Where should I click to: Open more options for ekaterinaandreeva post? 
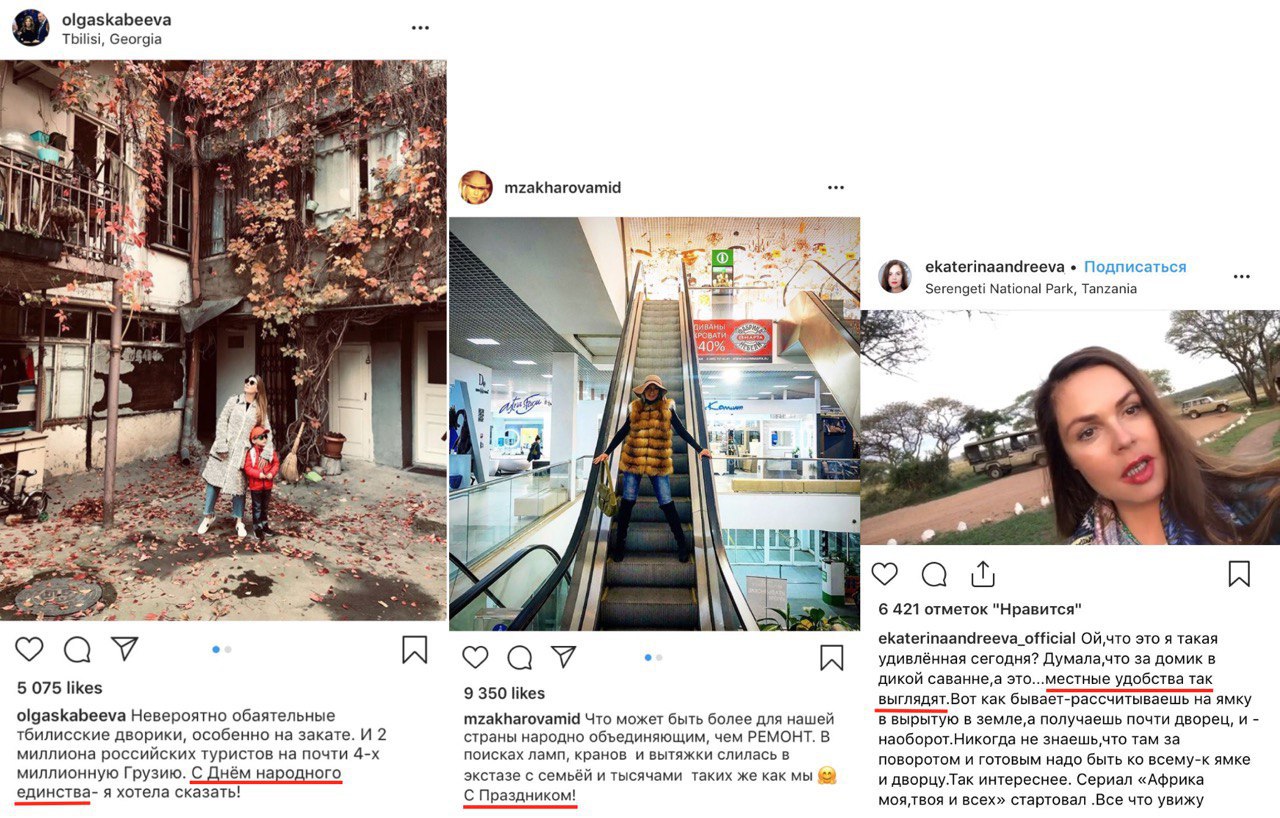[x=1242, y=277]
